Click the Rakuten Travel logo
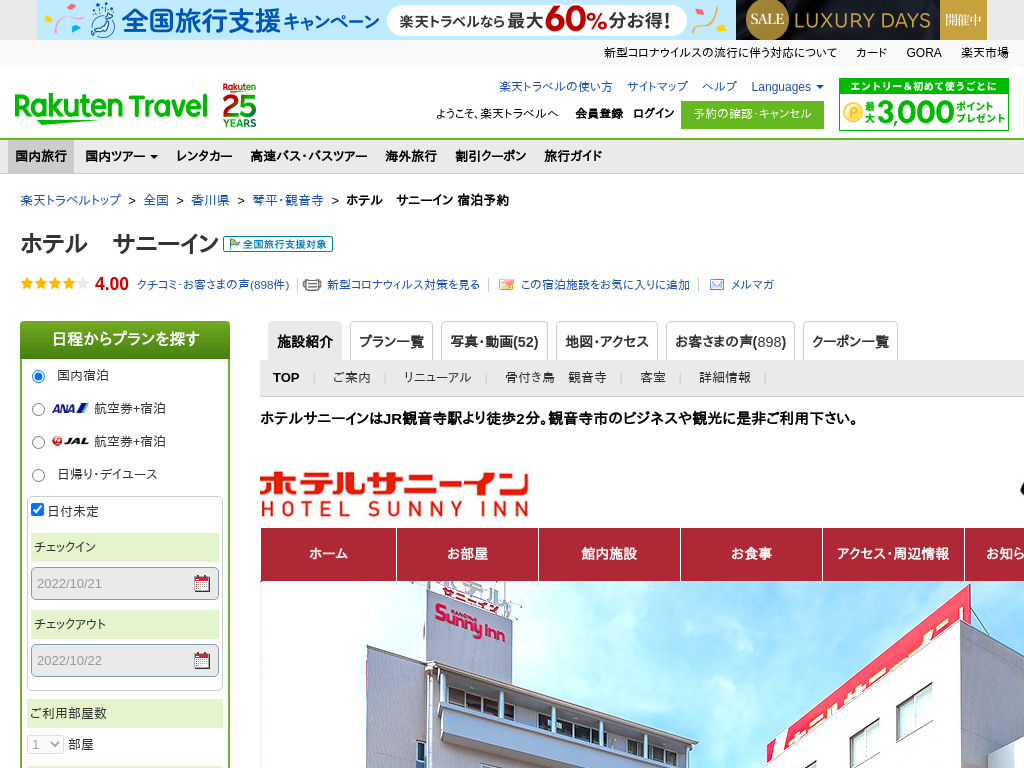1024x768 pixels. tap(110, 108)
